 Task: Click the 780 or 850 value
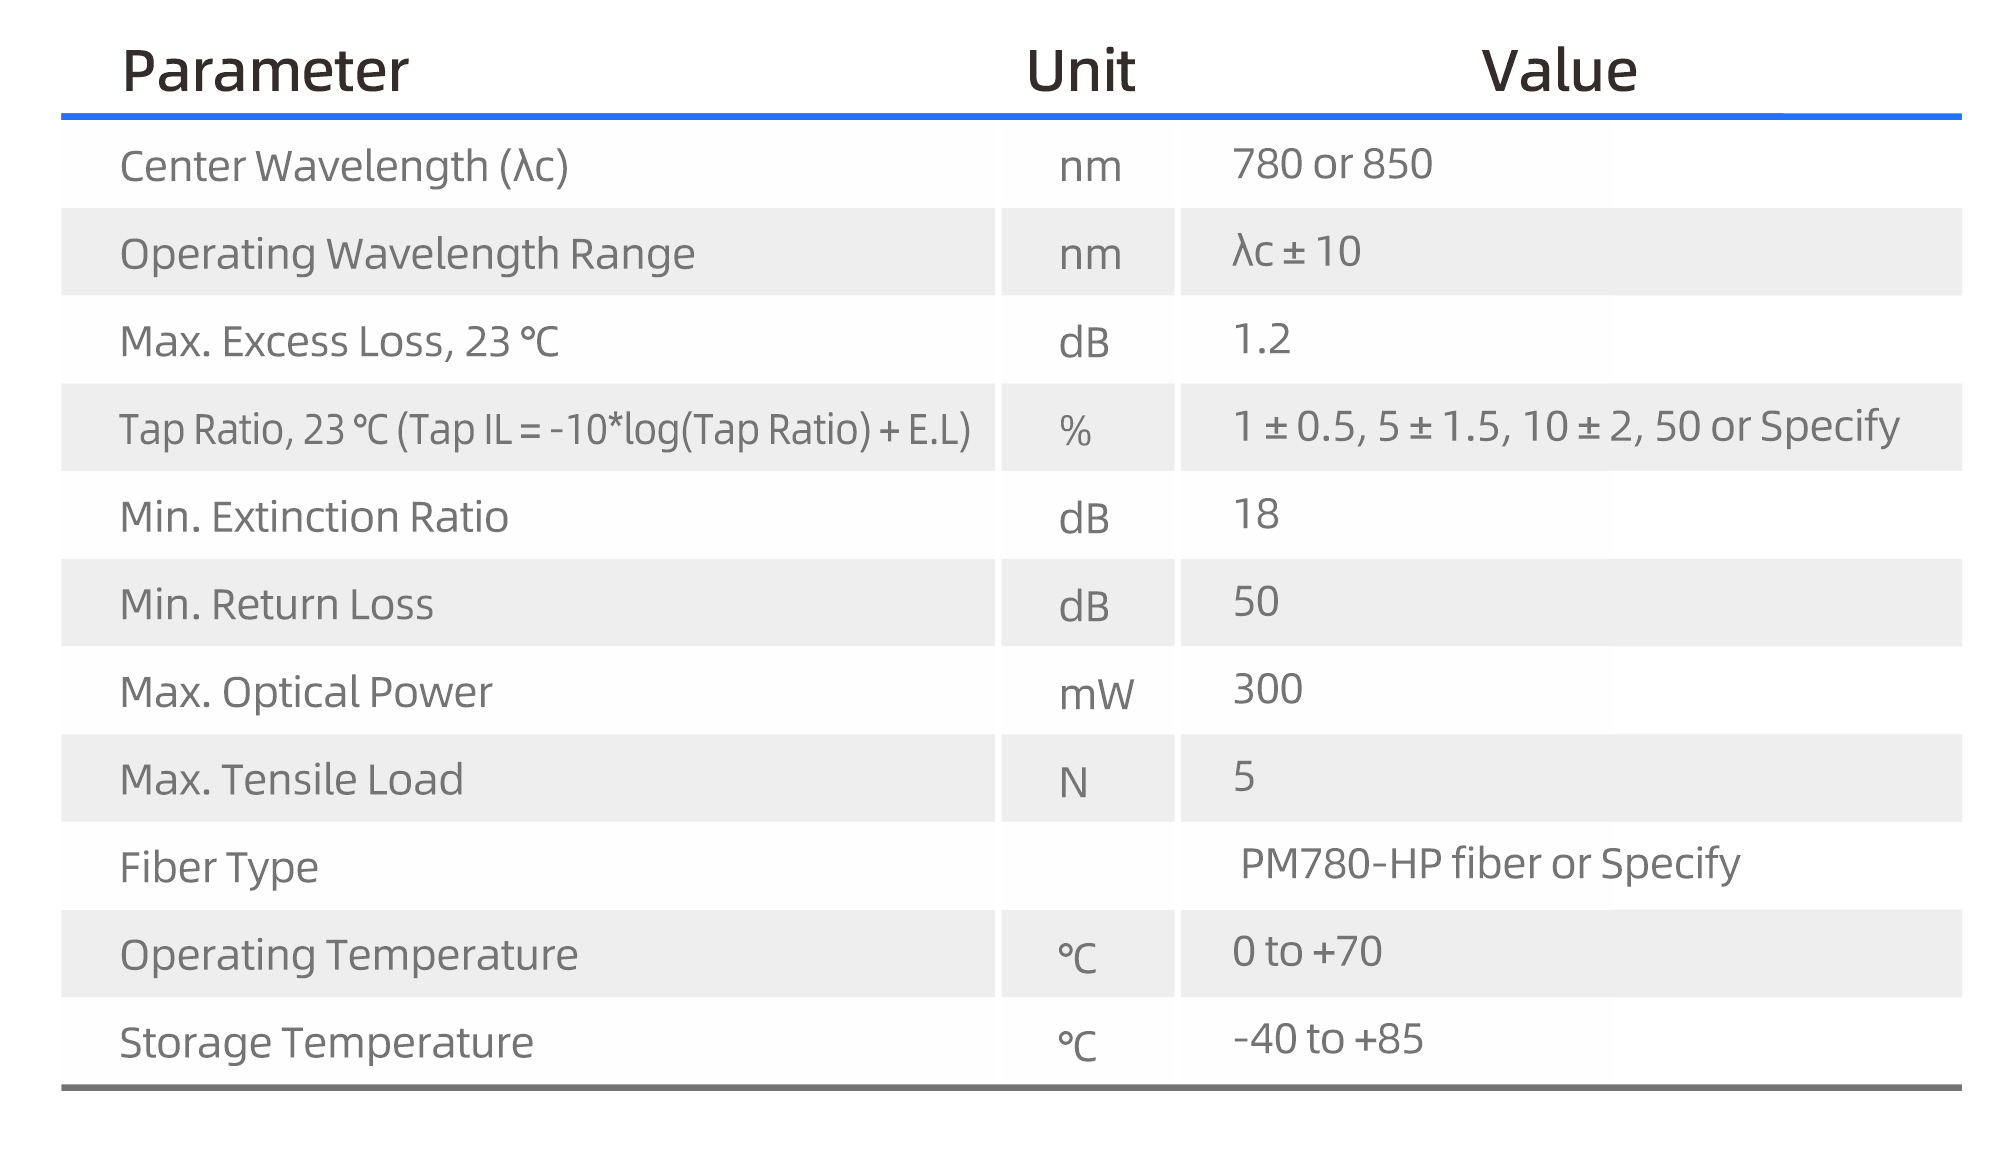[1332, 164]
